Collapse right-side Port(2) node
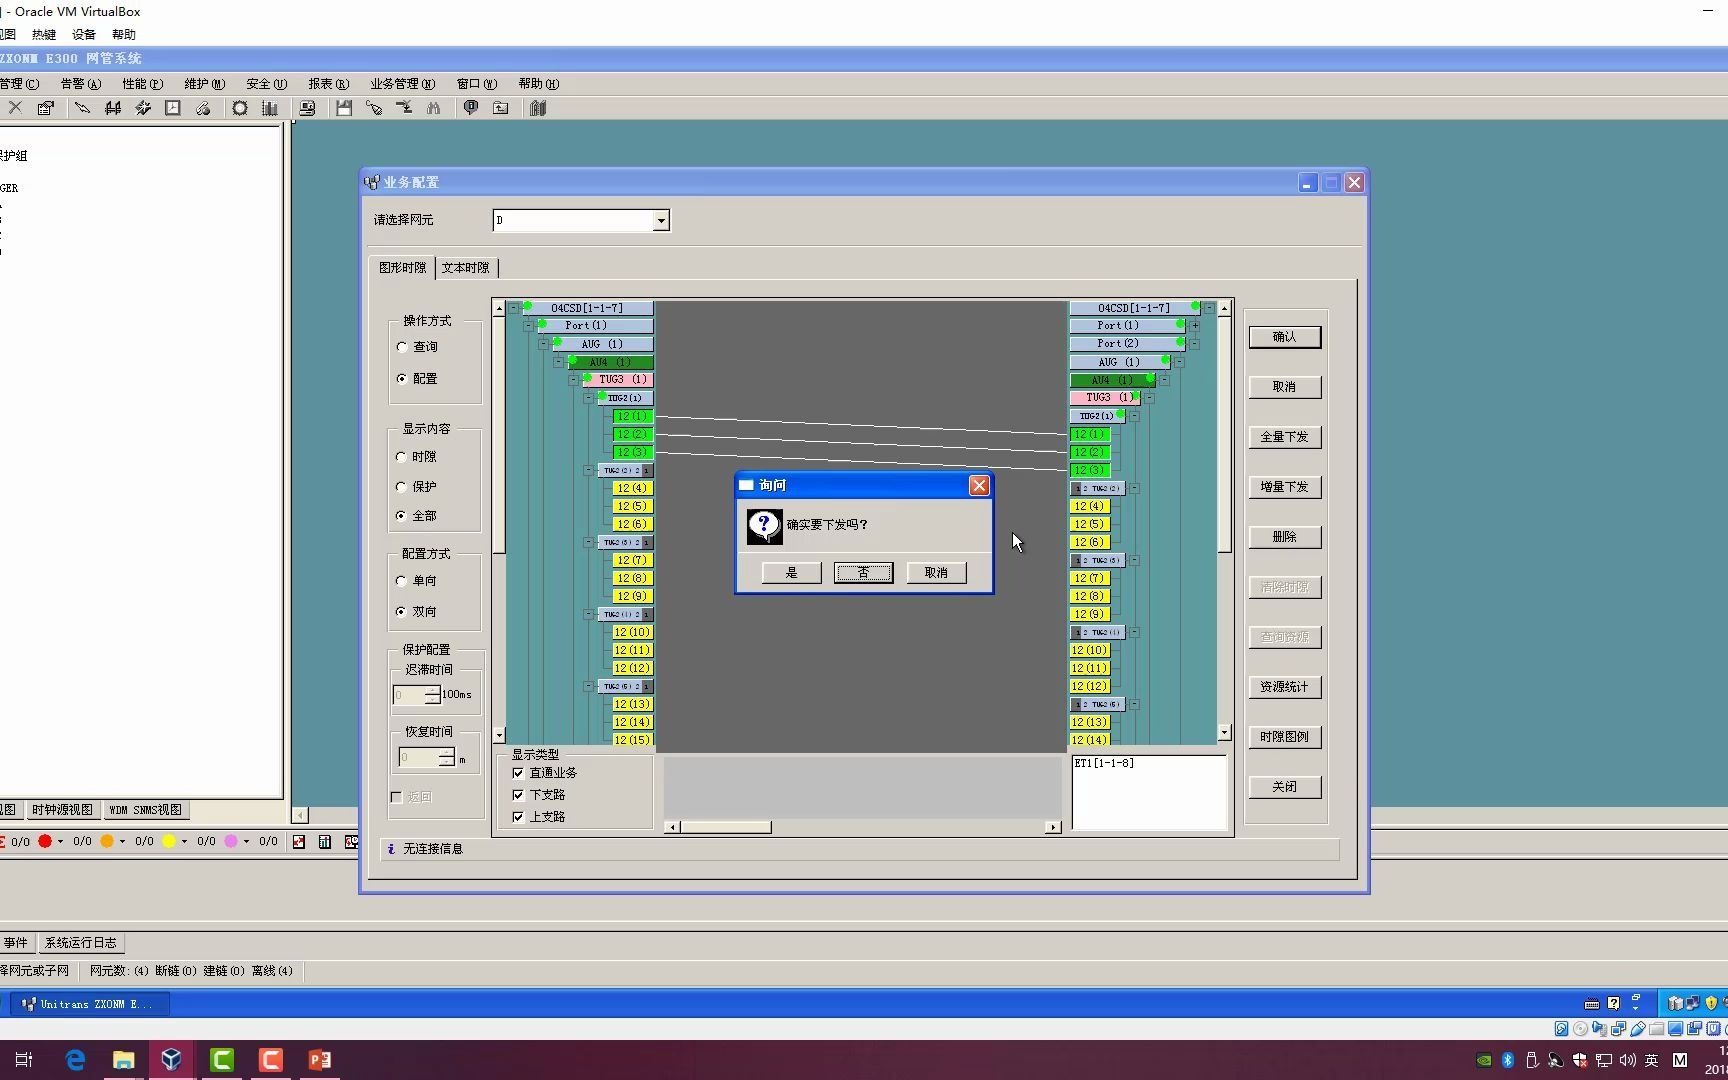 pyautogui.click(x=1194, y=344)
